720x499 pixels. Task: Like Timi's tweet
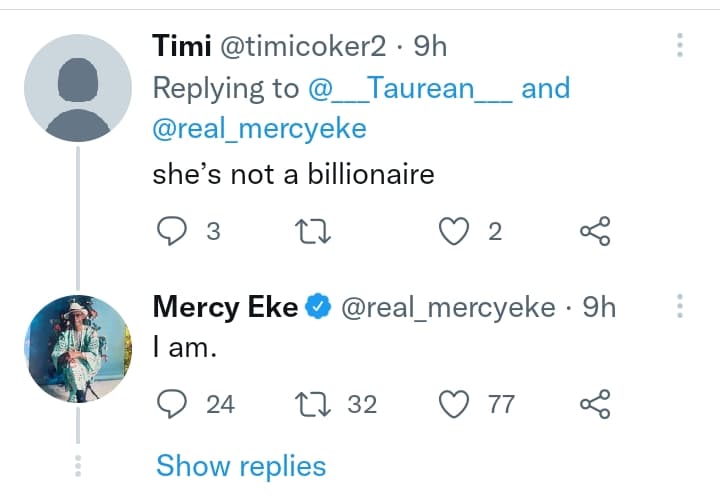click(456, 233)
